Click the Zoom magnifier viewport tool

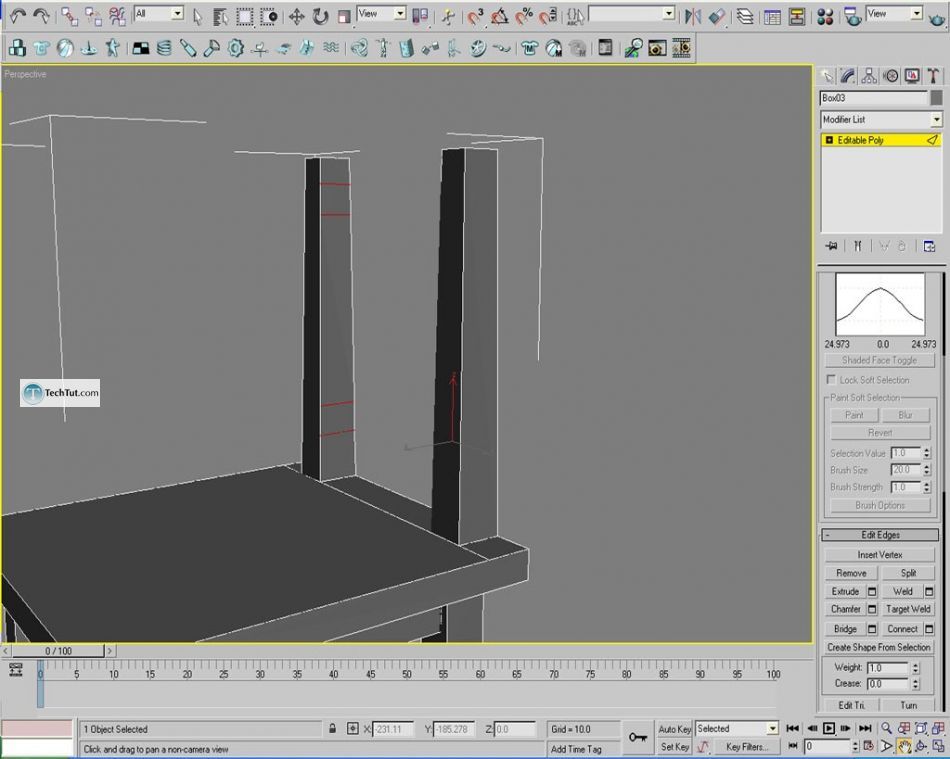click(887, 729)
